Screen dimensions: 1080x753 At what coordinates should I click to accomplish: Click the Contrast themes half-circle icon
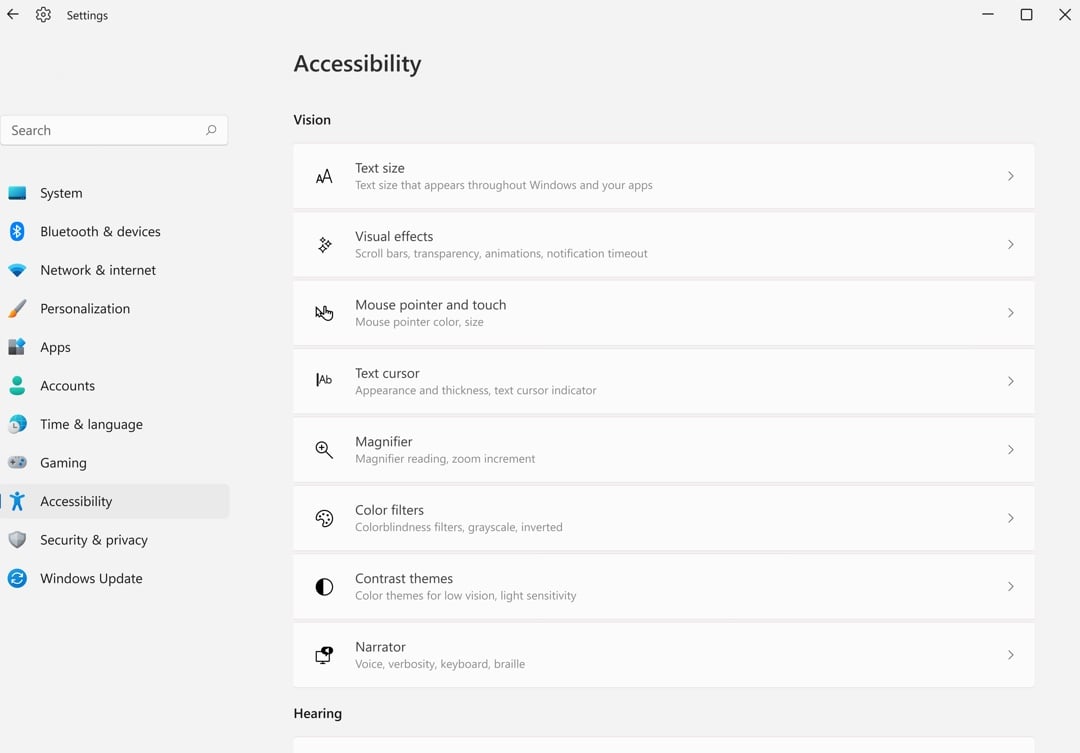pos(324,587)
